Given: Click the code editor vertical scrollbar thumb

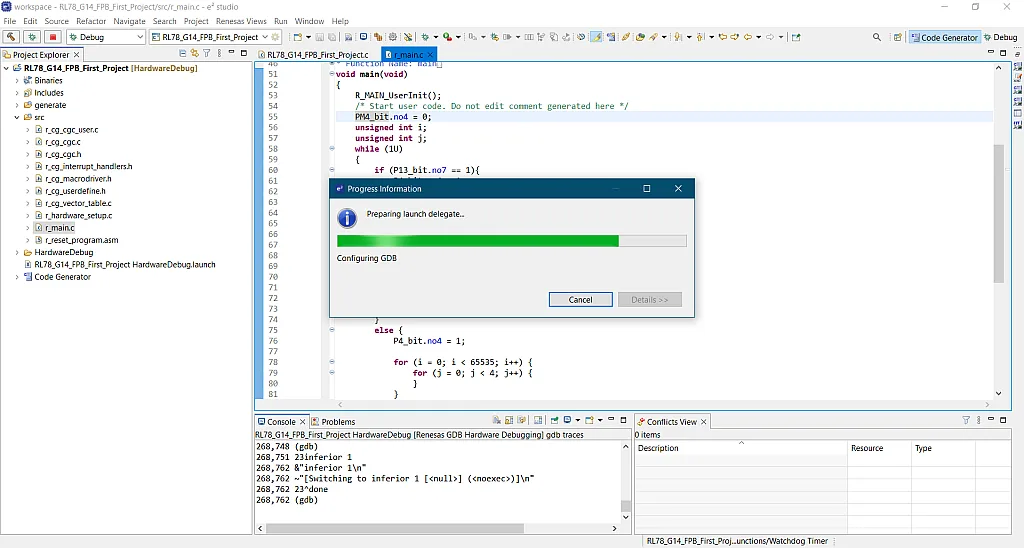Looking at the screenshot, I should click(x=999, y=214).
